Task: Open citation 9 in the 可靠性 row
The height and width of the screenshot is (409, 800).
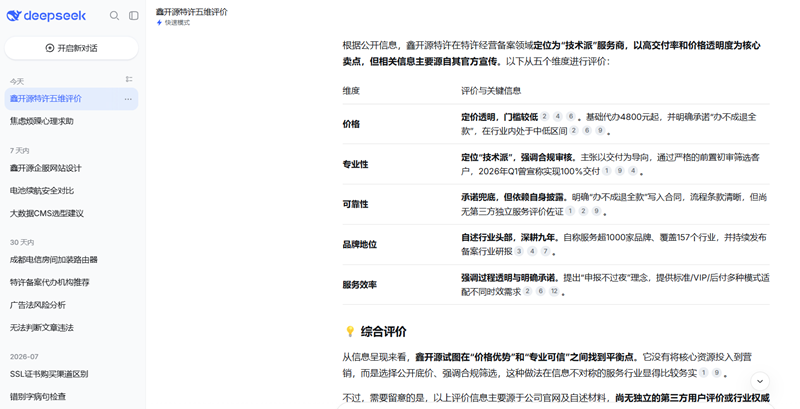Action: click(596, 211)
